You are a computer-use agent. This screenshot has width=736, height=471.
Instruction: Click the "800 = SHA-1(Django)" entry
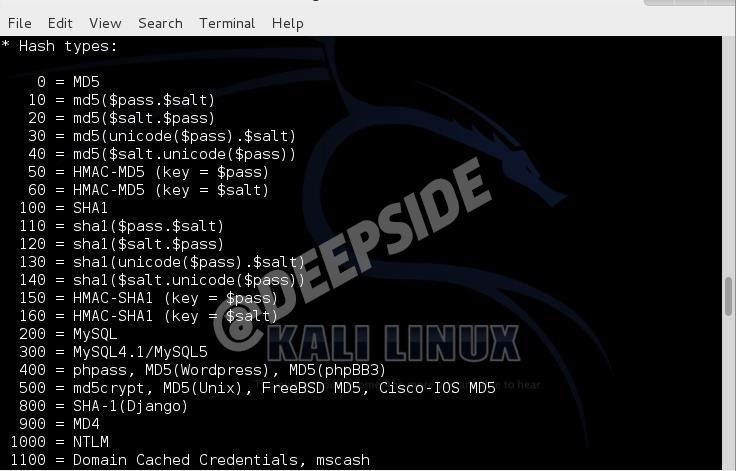[103, 406]
